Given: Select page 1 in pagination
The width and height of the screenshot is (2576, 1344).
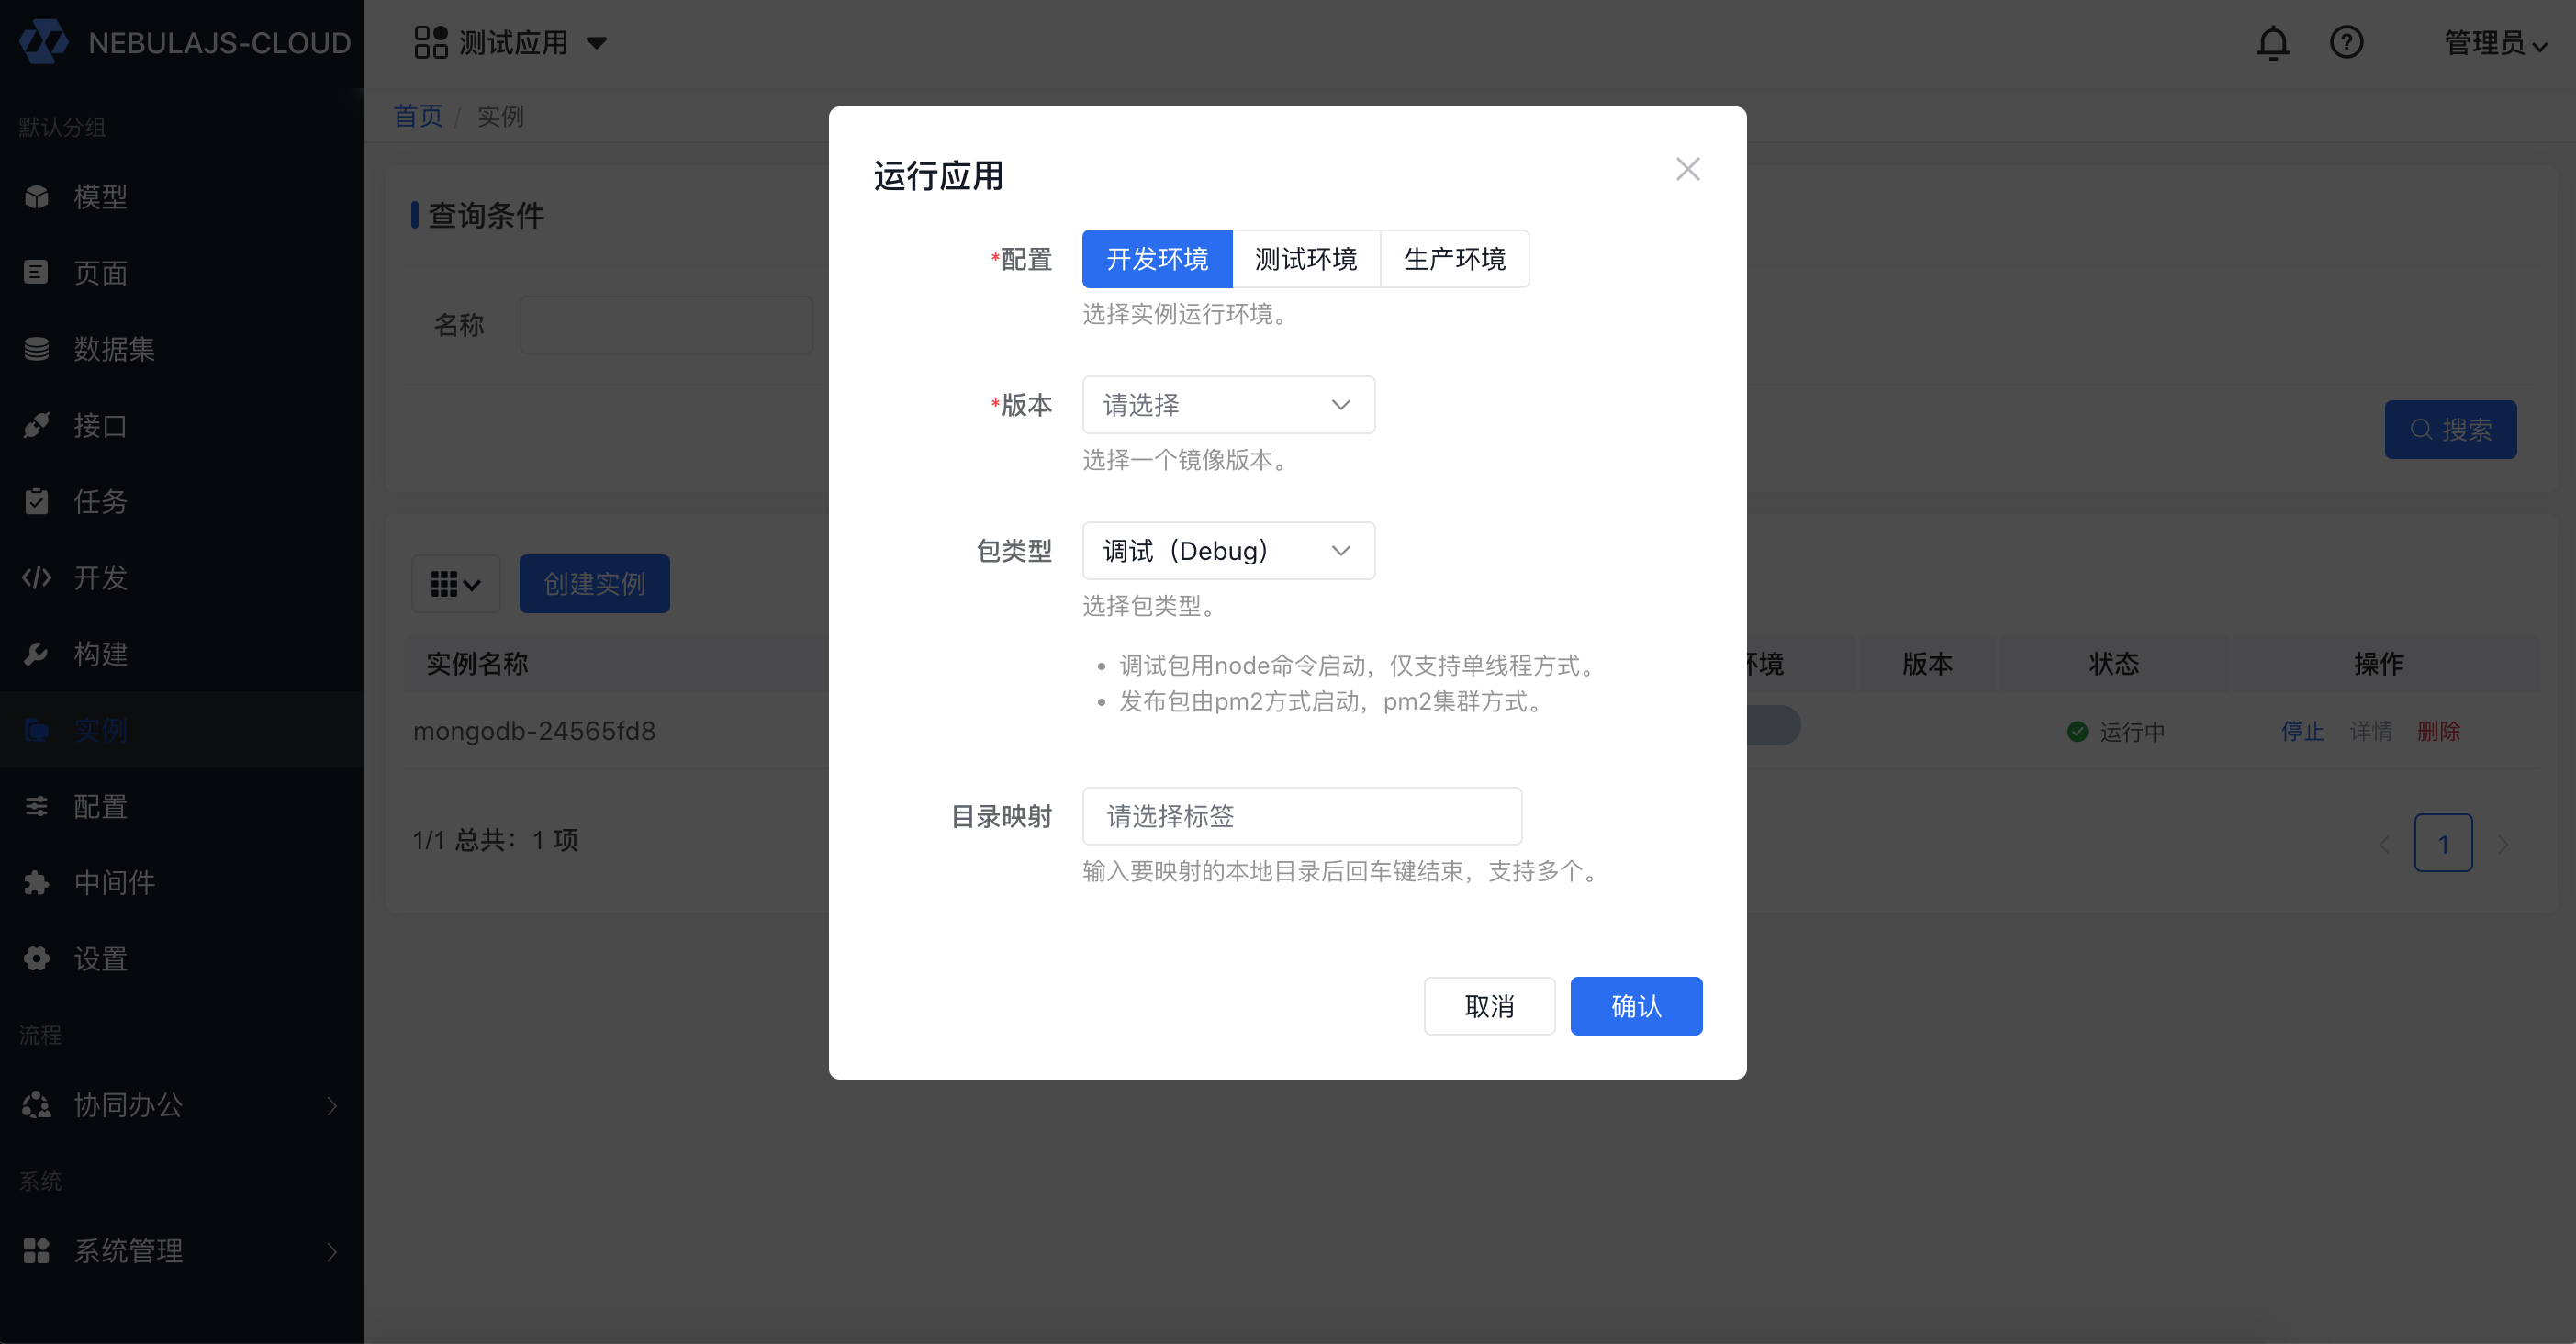Looking at the screenshot, I should click(2444, 843).
